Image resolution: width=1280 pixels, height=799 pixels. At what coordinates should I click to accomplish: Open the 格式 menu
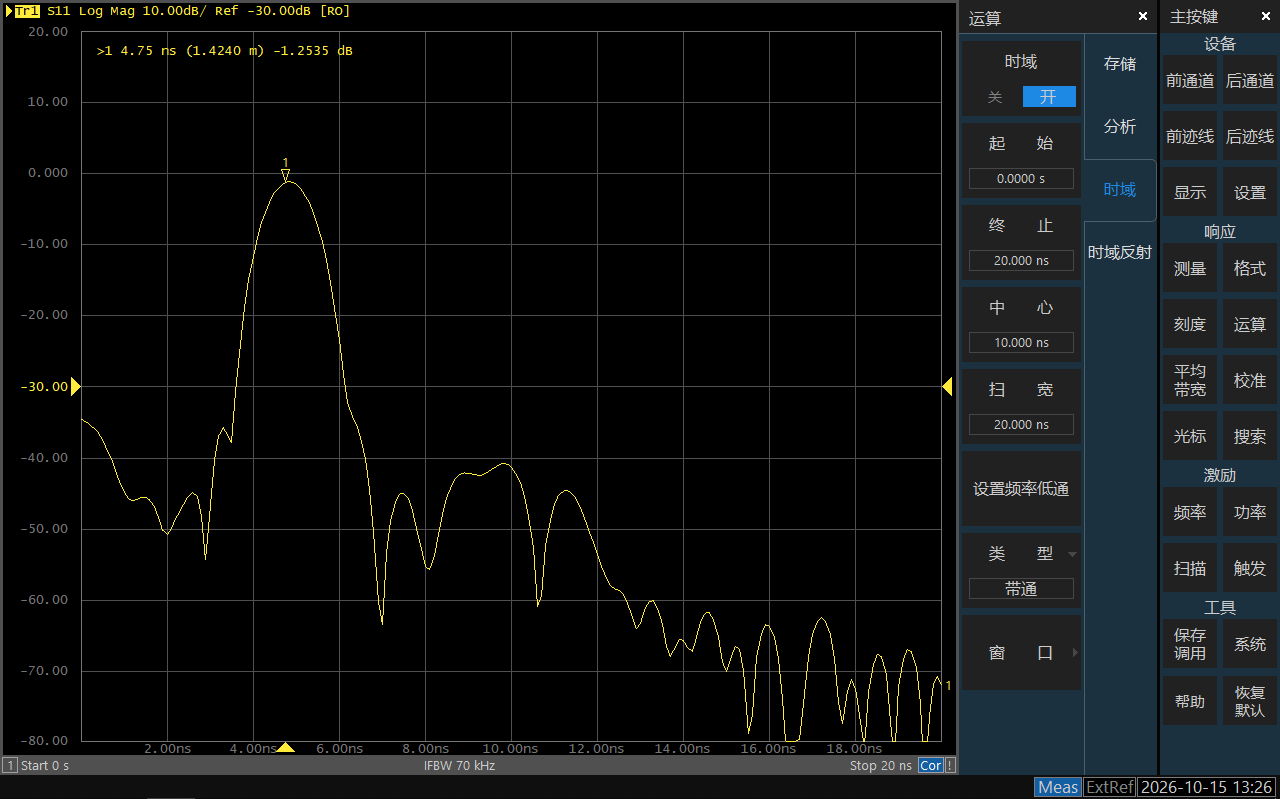click(x=1250, y=269)
